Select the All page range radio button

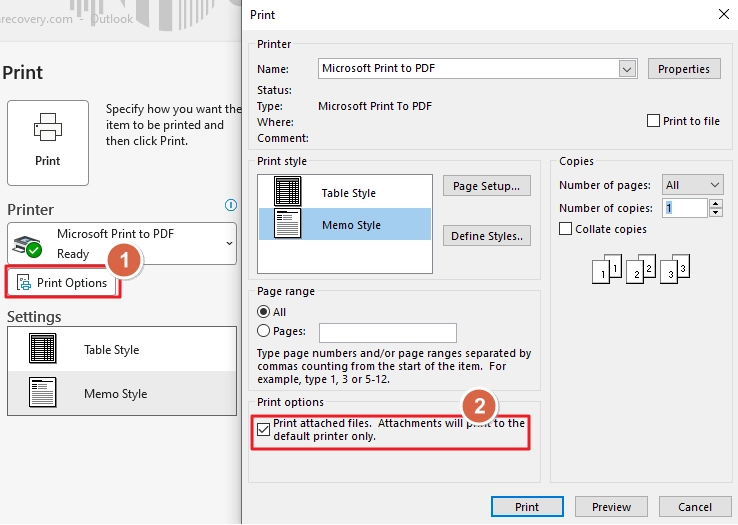(264, 312)
